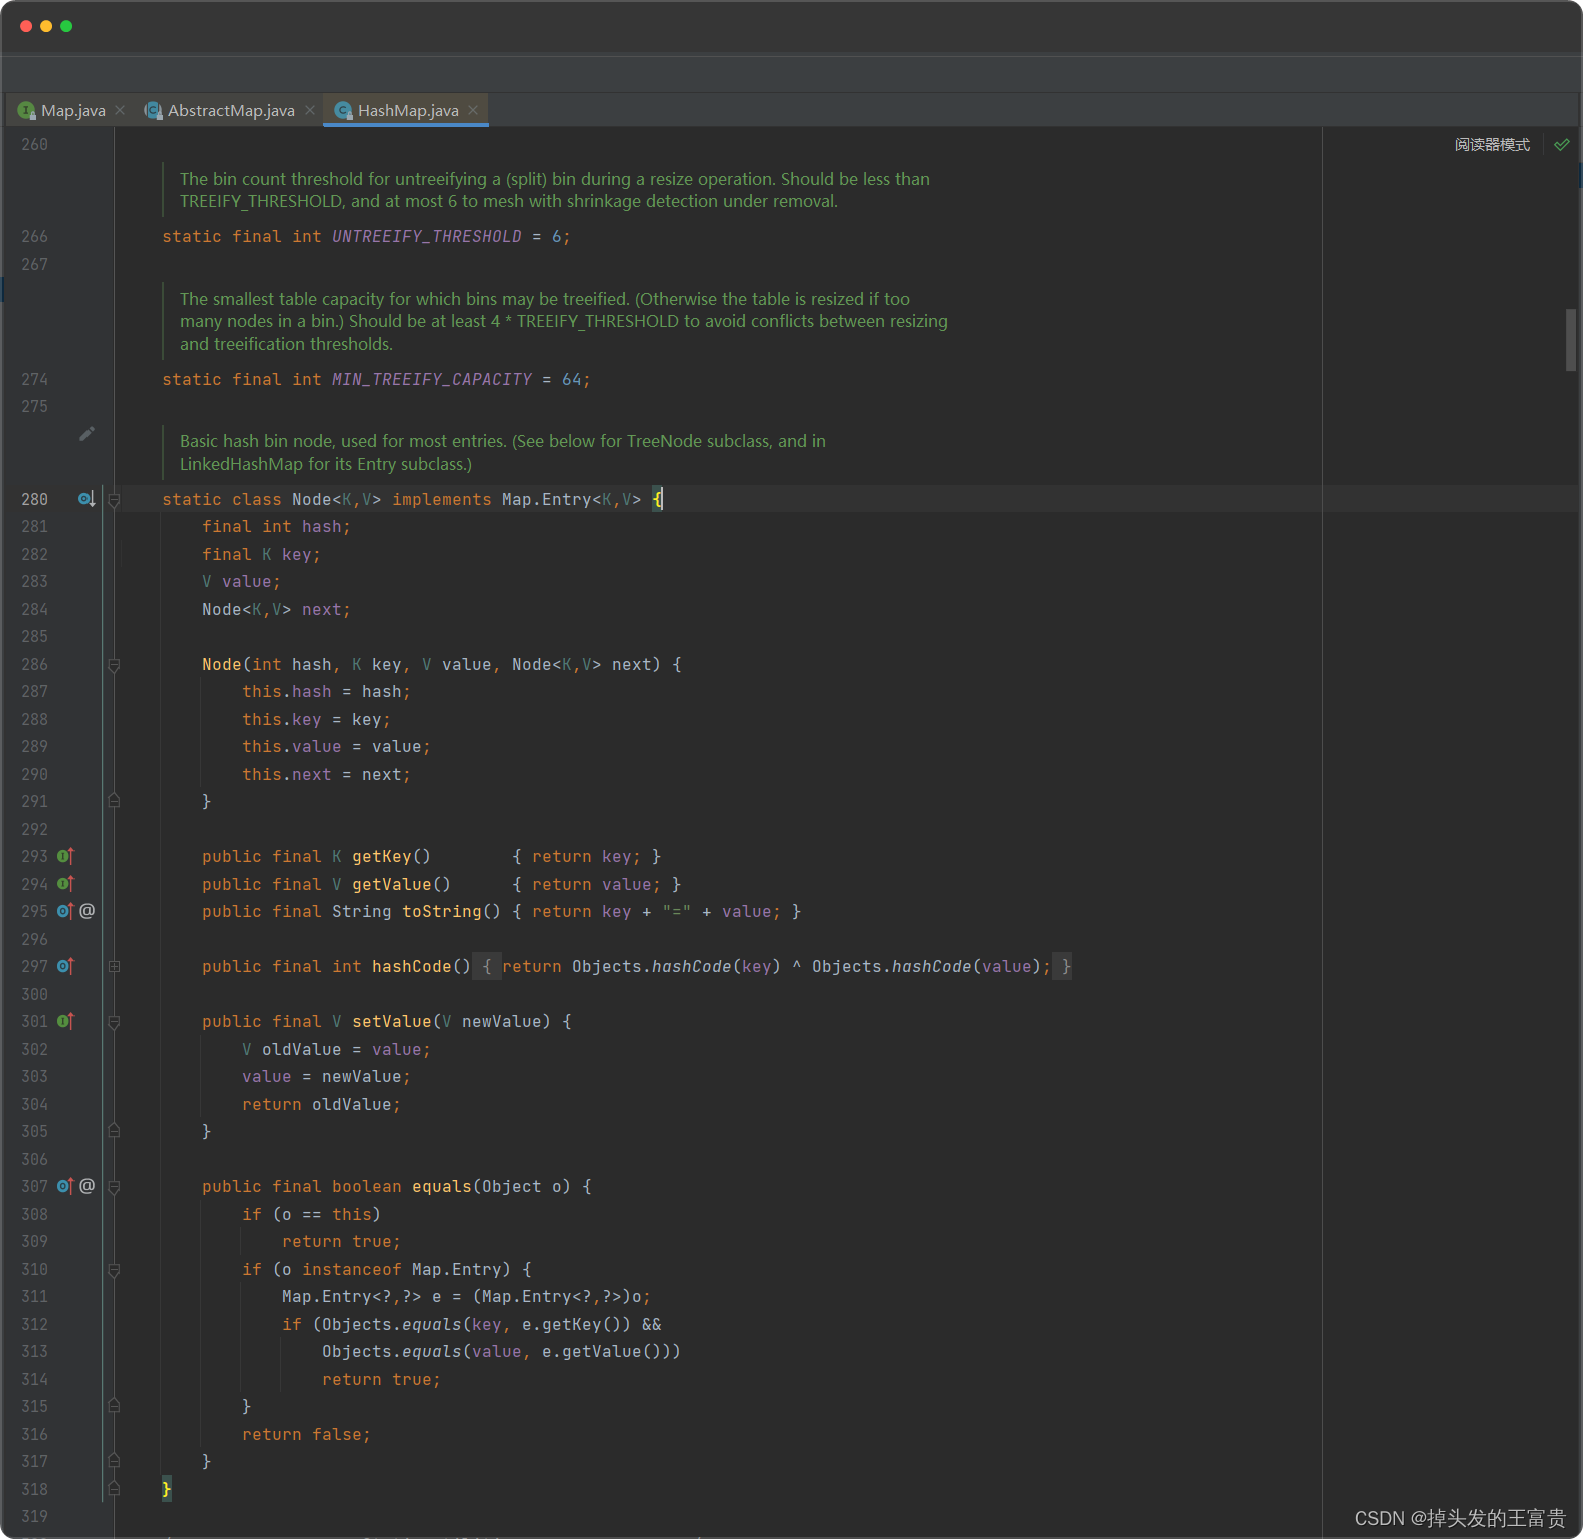
Task: Click fold end marker at line 318
Action: pyautogui.click(x=114, y=1489)
